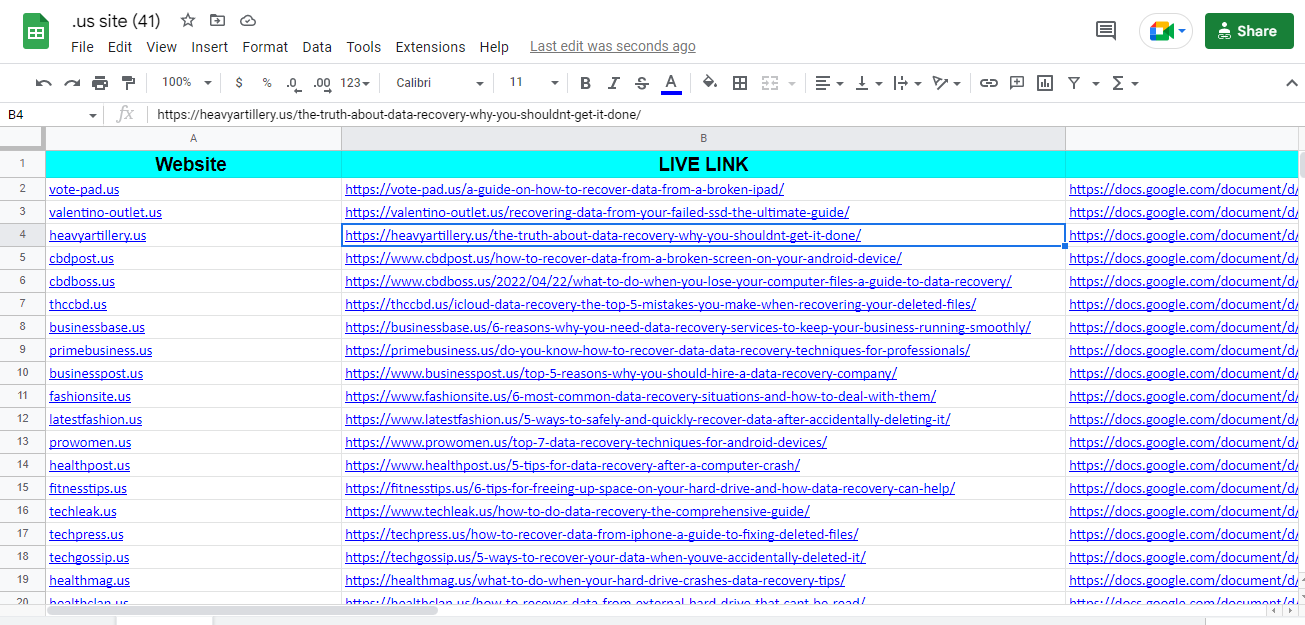Open the Format menu

tap(264, 46)
